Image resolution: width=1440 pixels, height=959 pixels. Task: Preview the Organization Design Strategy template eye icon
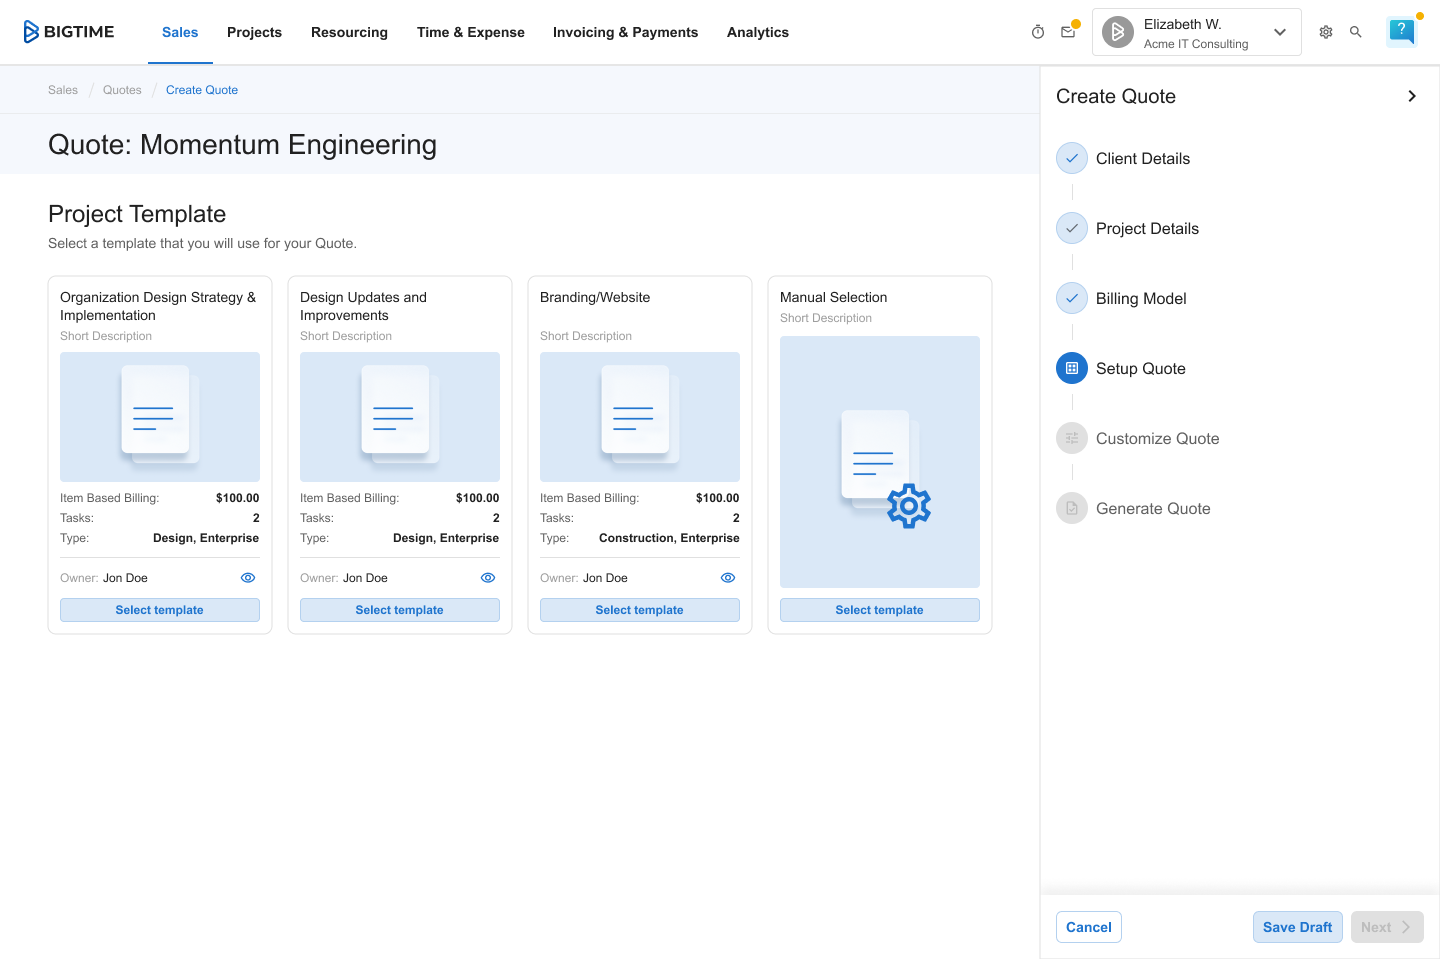point(248,578)
